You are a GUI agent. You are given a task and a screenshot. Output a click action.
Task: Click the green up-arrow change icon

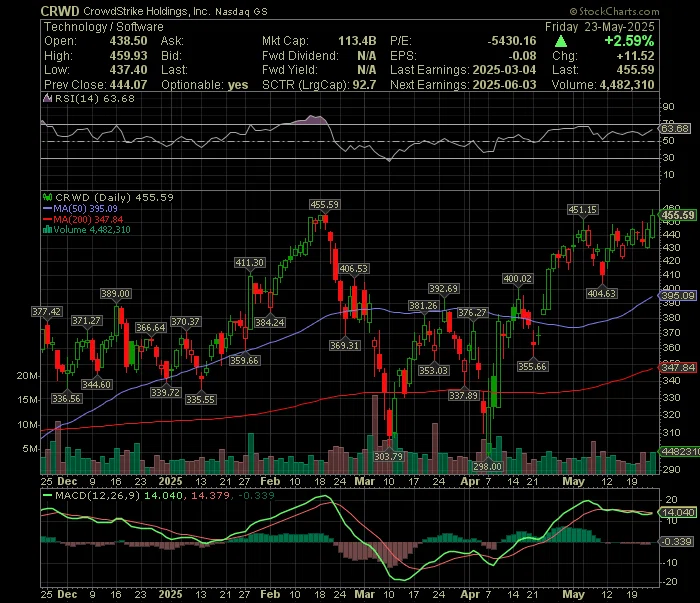click(561, 42)
